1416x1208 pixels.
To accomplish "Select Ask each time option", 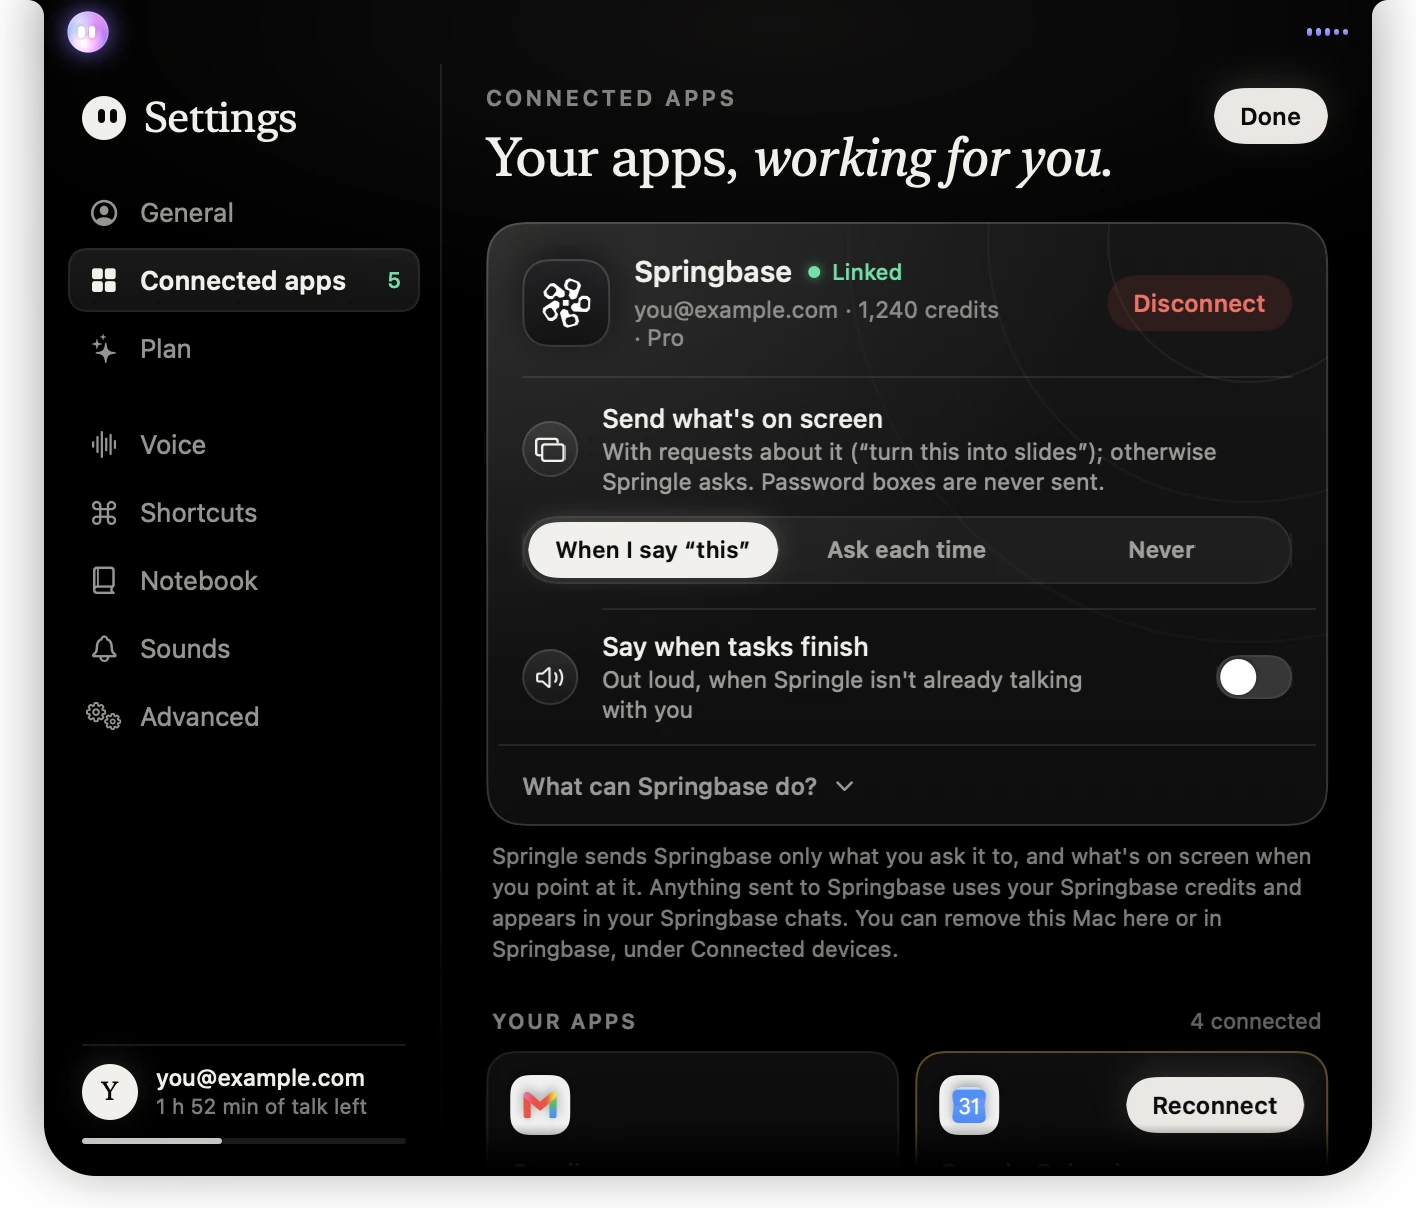I will 906,550.
